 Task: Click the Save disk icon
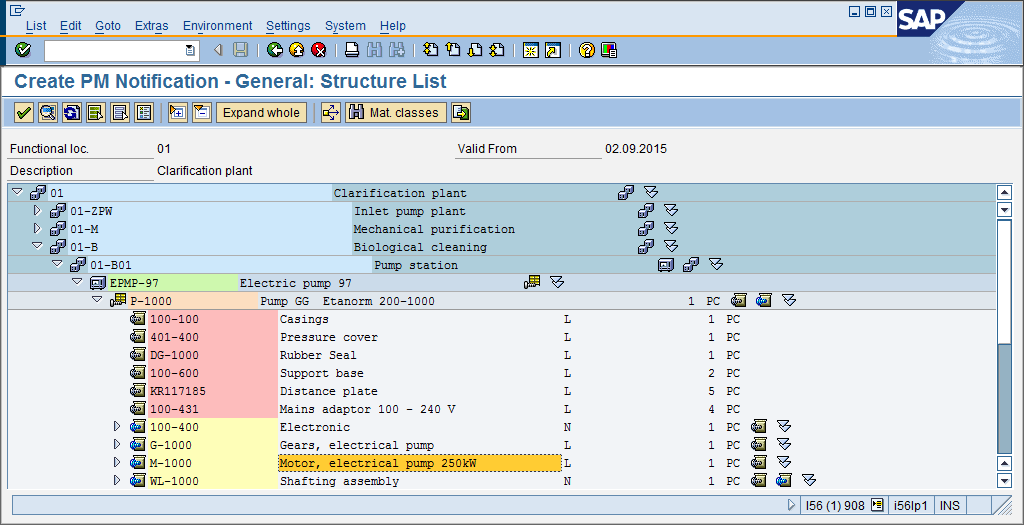240,50
